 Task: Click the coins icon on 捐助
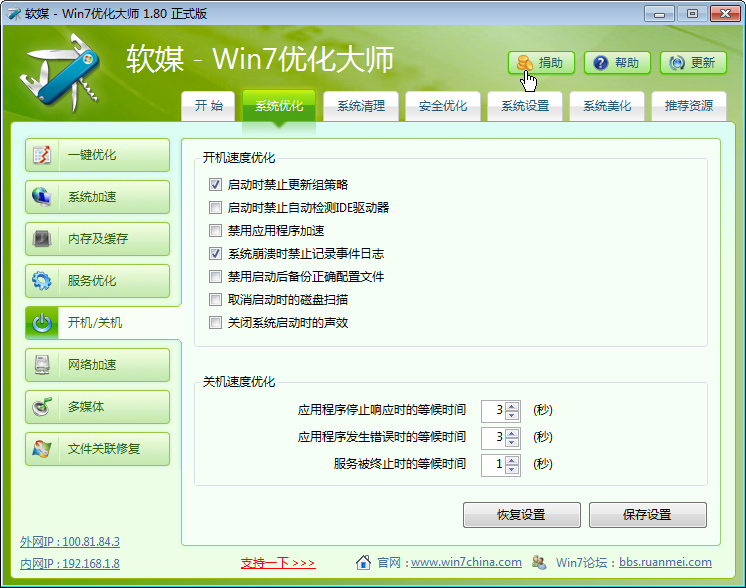pyautogui.click(x=525, y=62)
